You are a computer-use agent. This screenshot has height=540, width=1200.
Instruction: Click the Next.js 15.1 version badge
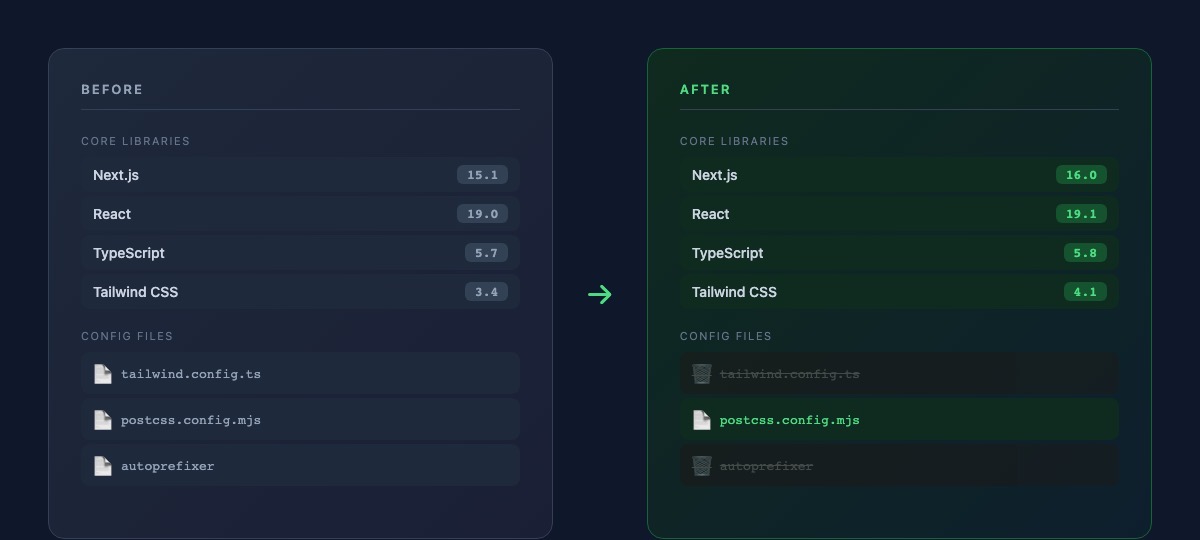(x=482, y=175)
